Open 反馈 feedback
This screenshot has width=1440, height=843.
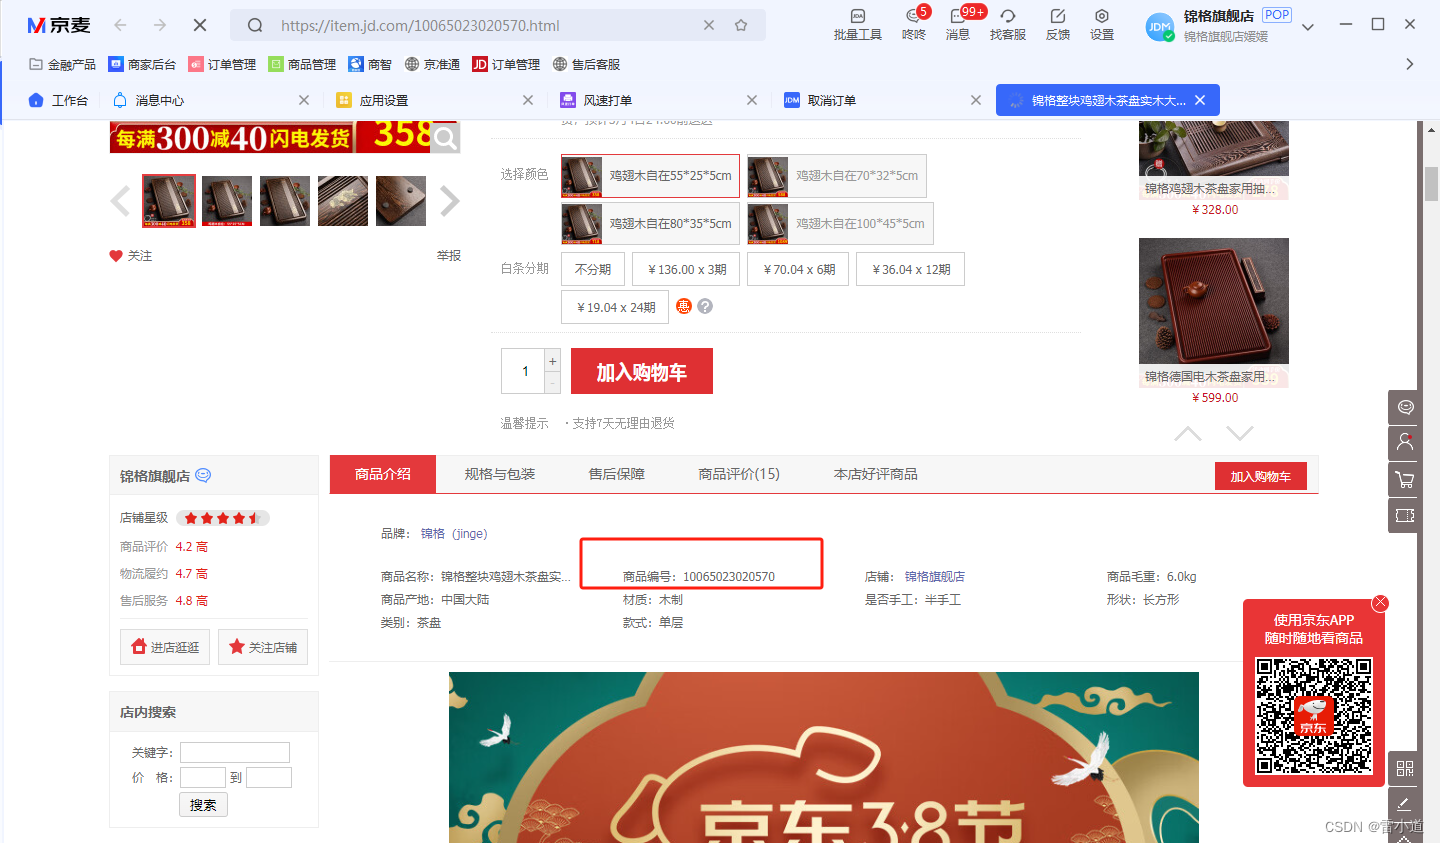click(1058, 25)
